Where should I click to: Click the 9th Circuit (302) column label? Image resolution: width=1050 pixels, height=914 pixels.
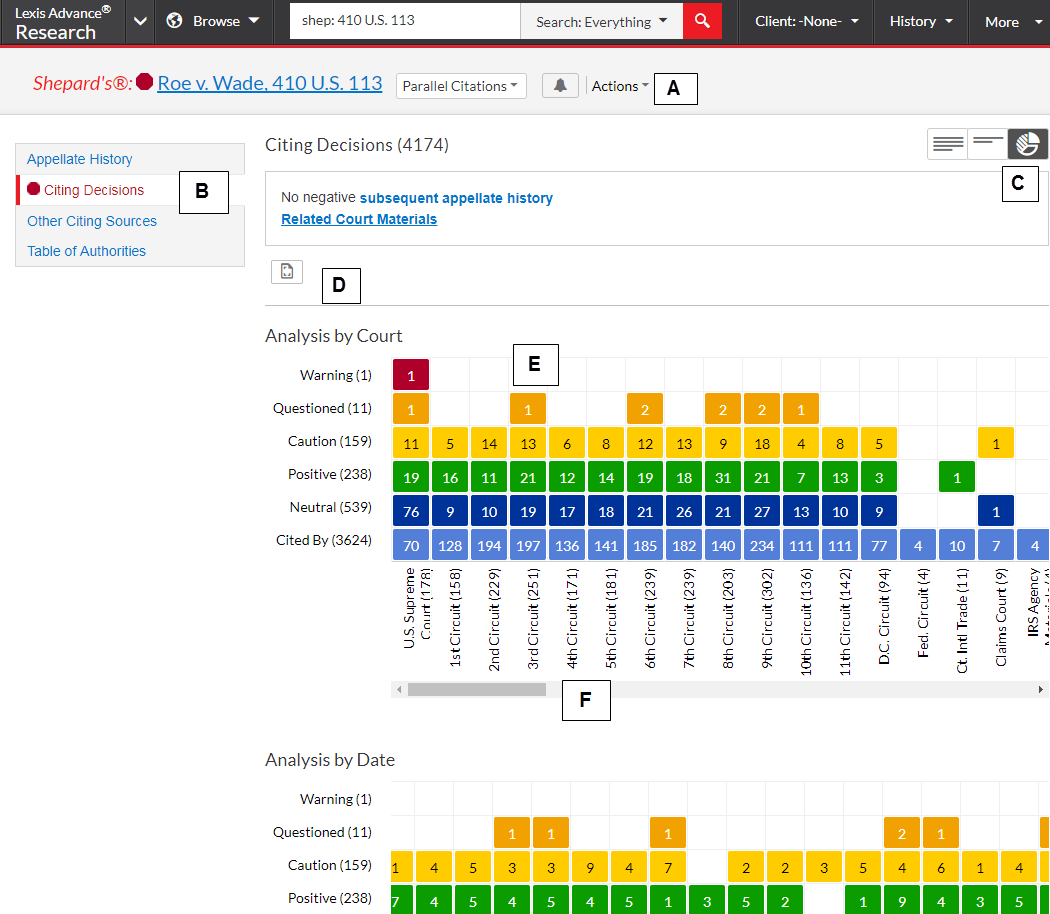[x=767, y=618]
